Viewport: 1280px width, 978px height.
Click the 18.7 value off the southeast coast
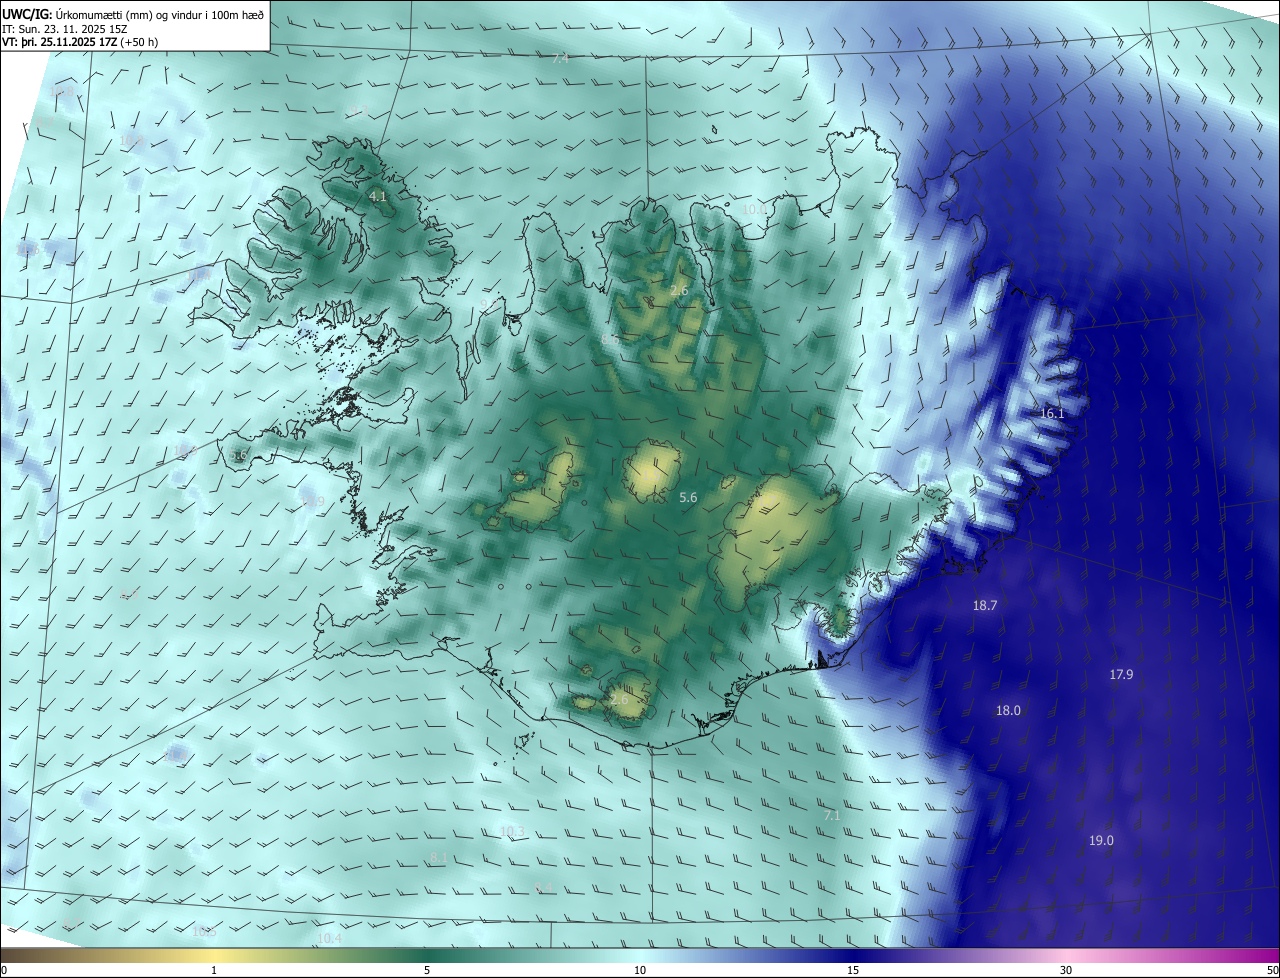click(x=985, y=606)
